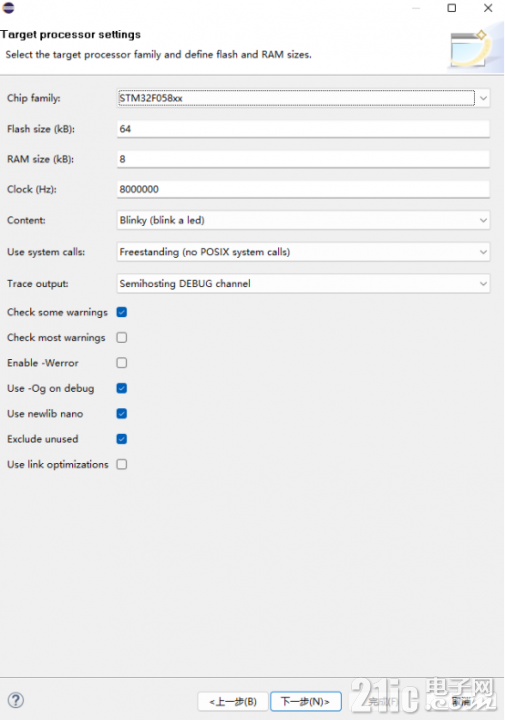The width and height of the screenshot is (505, 720).
Task: Enable the -Werror checkbox
Action: [122, 363]
